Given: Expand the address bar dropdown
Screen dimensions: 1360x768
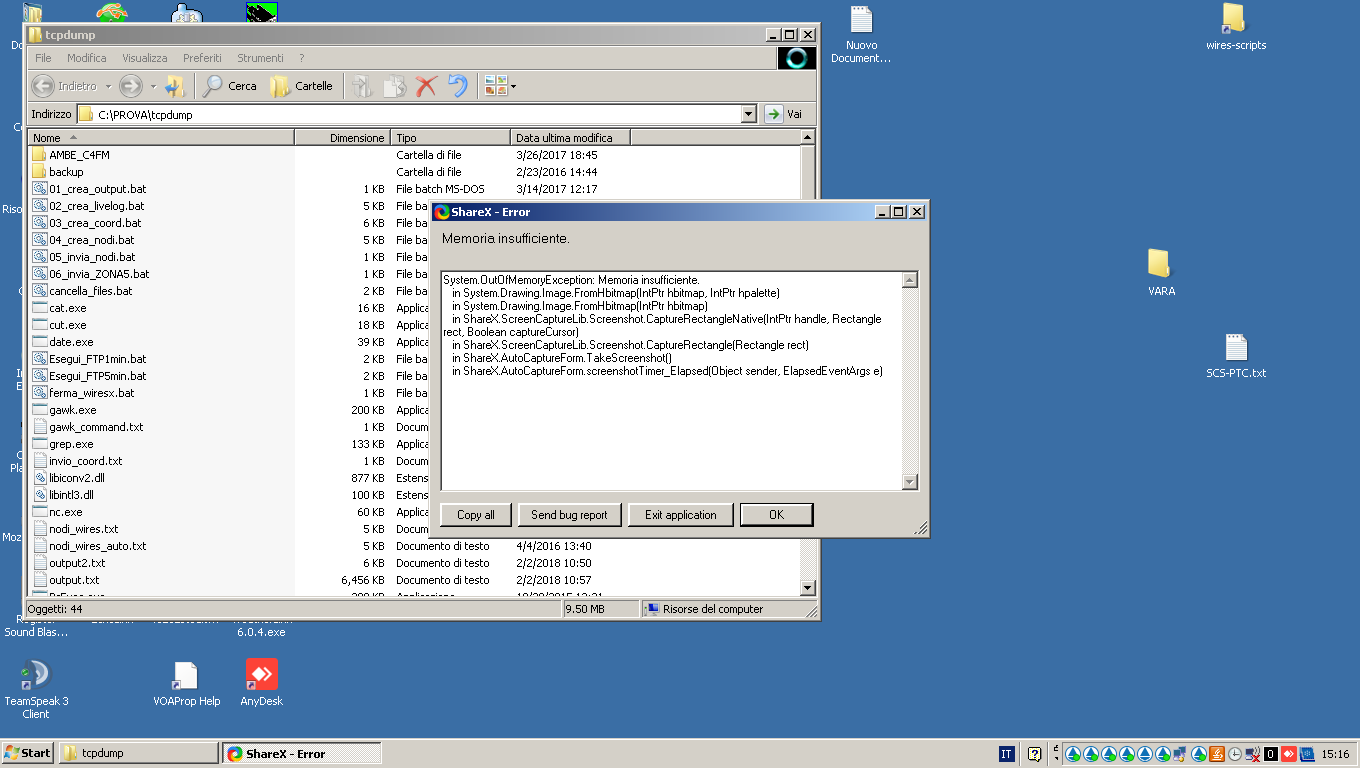Looking at the screenshot, I should pos(749,114).
